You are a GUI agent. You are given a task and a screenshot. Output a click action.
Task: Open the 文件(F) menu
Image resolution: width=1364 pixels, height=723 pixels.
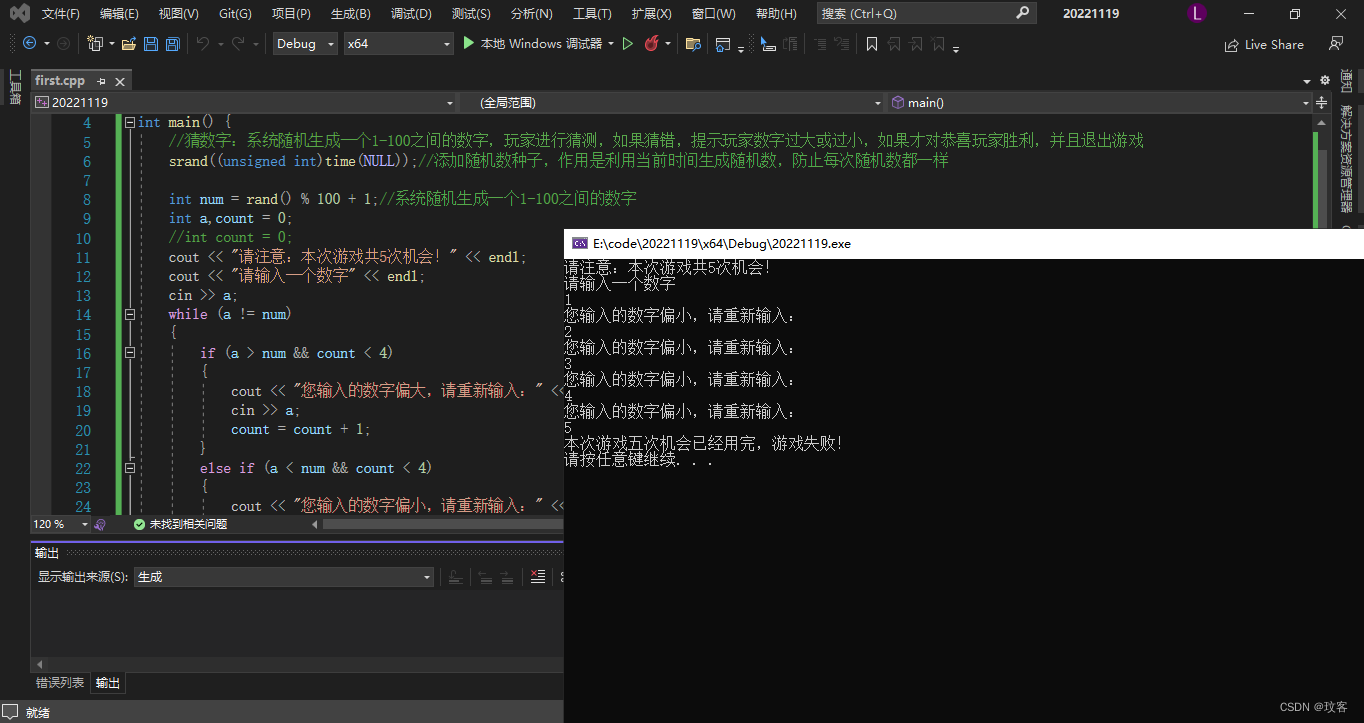[x=60, y=14]
